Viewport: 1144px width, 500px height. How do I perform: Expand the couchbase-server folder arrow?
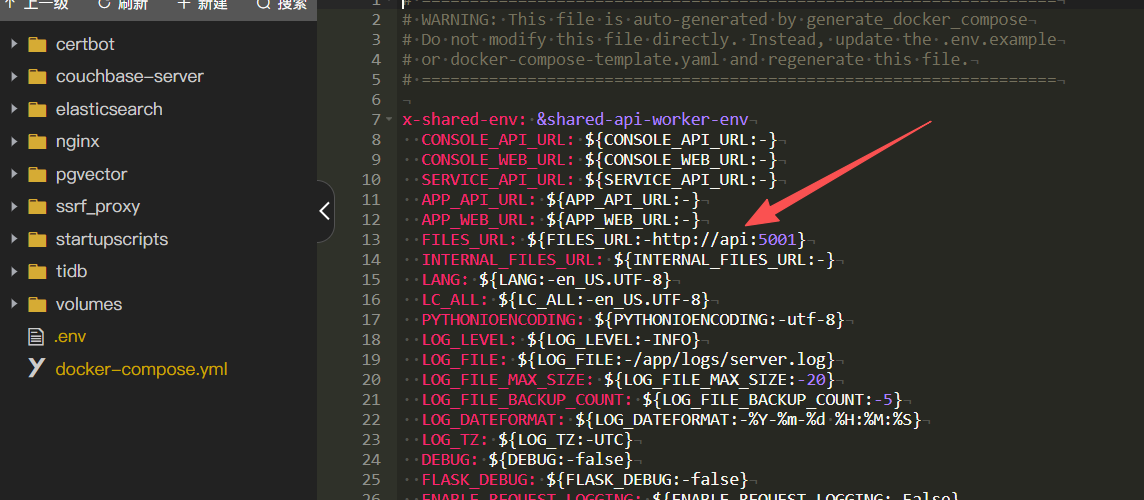13,77
